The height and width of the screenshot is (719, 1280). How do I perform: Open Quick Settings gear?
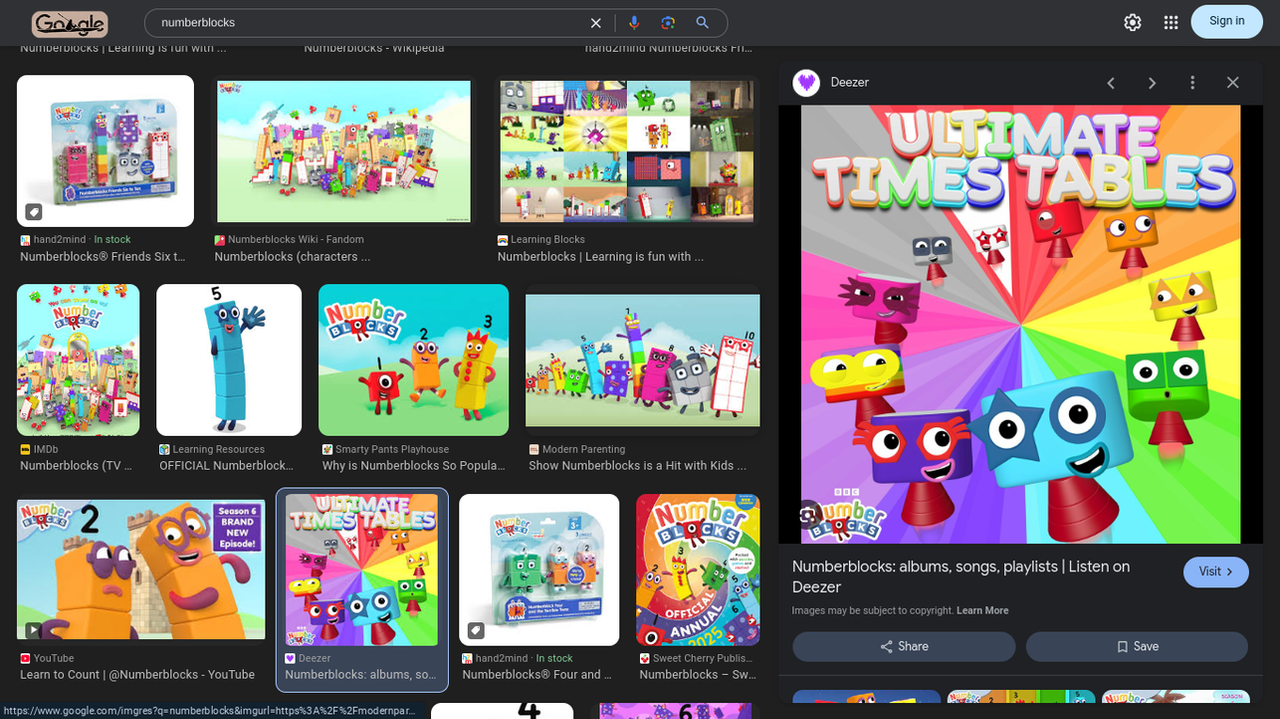click(1133, 22)
